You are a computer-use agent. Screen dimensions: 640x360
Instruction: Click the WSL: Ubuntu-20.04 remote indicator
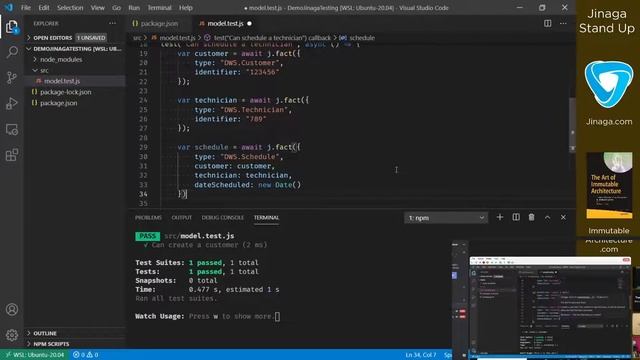34,355
